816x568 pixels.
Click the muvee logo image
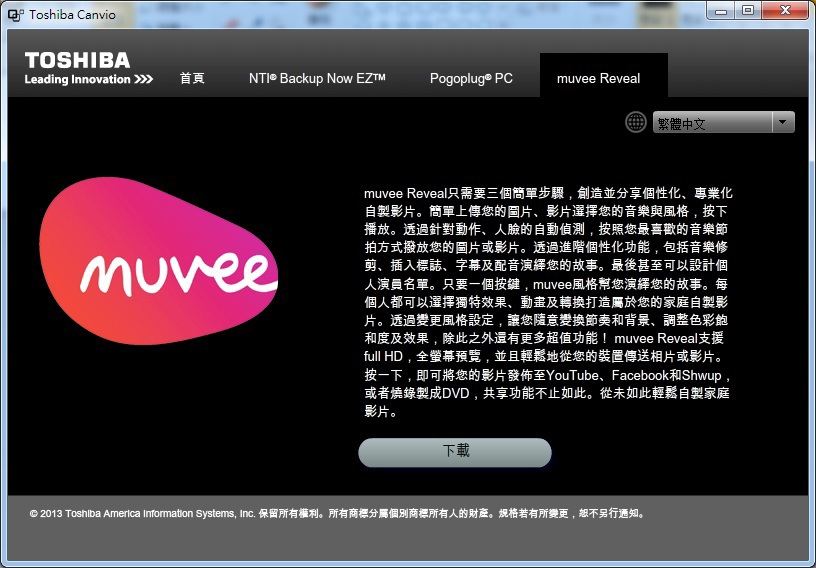pyautogui.click(x=158, y=260)
